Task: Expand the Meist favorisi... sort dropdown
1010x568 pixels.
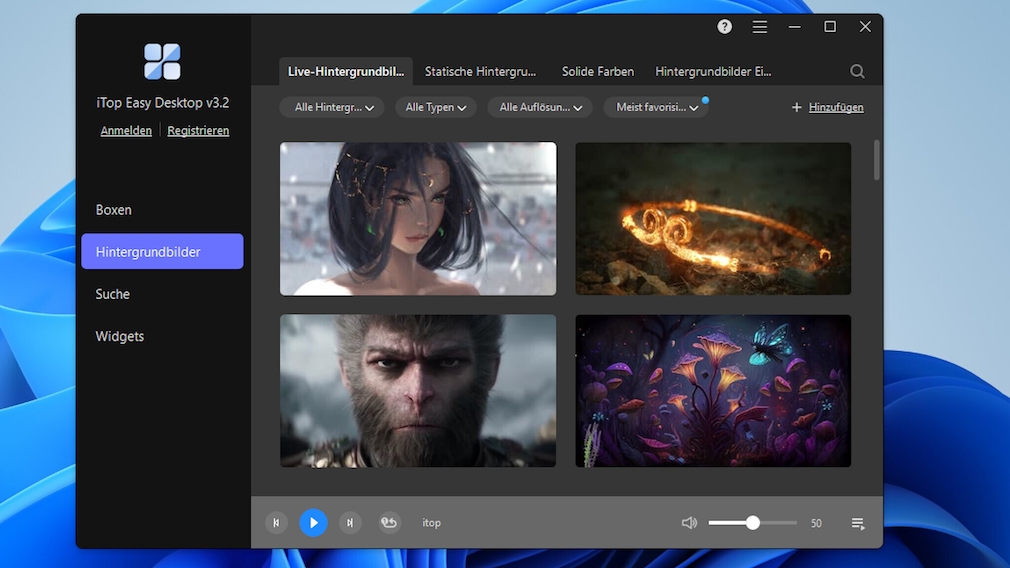Action: click(656, 108)
